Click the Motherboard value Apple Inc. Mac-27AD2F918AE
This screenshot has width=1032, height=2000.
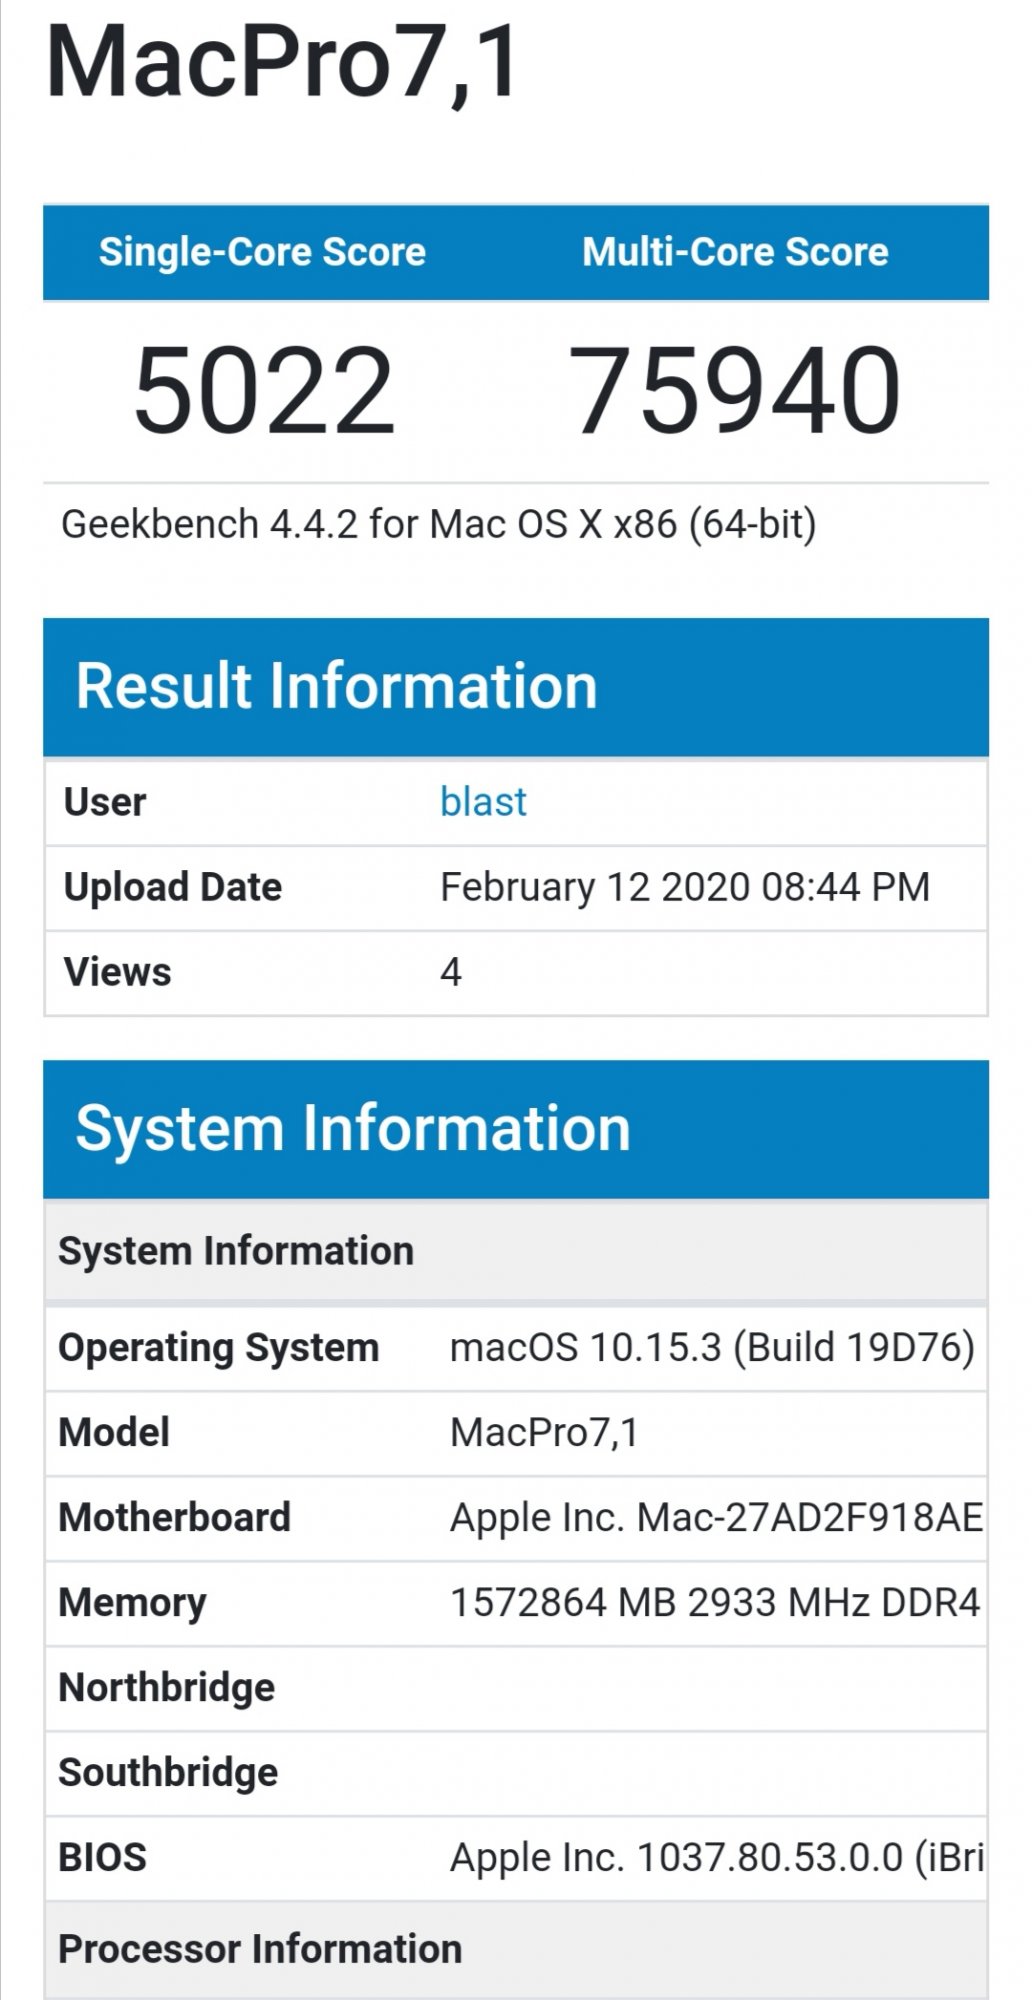pyautogui.click(x=715, y=1517)
